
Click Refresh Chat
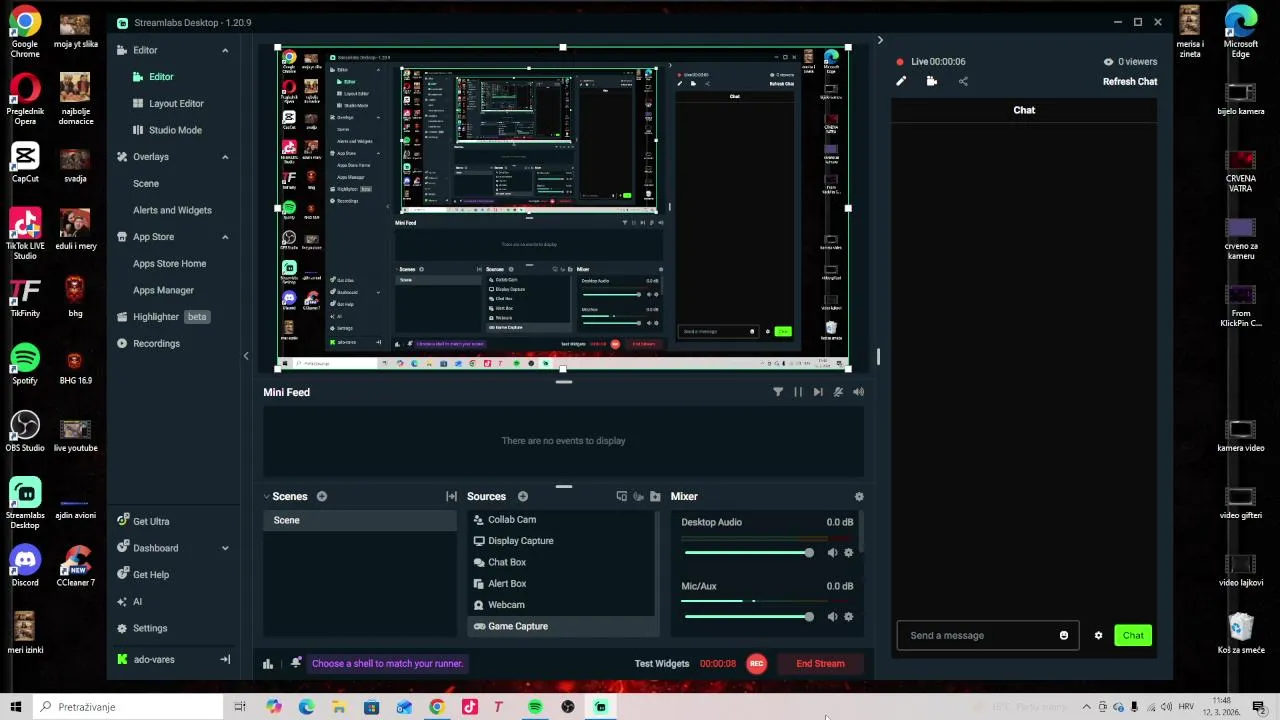(x=1130, y=82)
